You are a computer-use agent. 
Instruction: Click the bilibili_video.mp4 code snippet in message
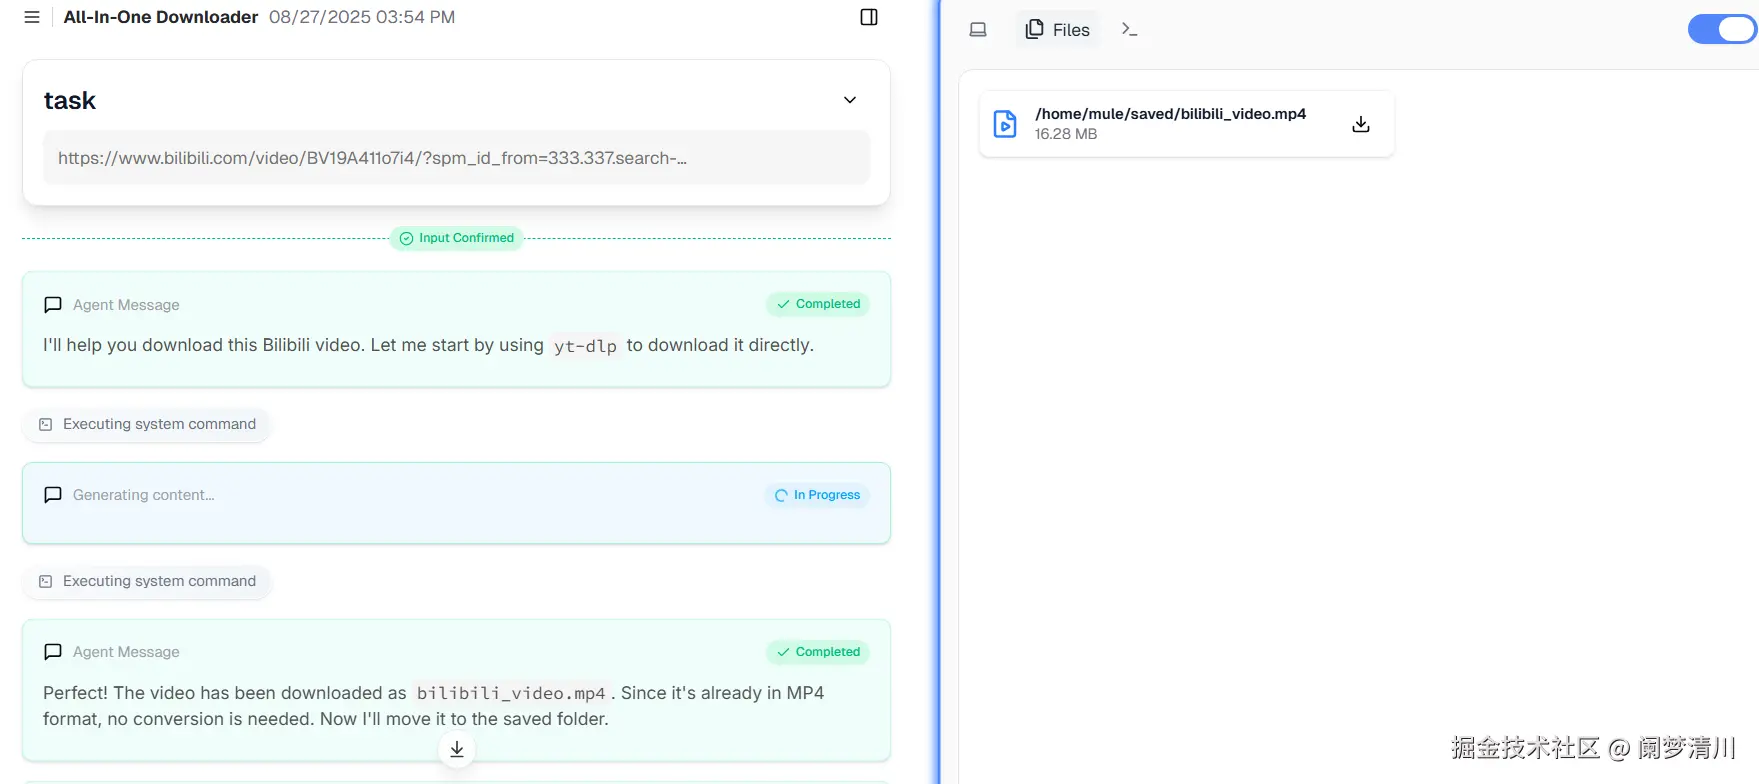[511, 693]
